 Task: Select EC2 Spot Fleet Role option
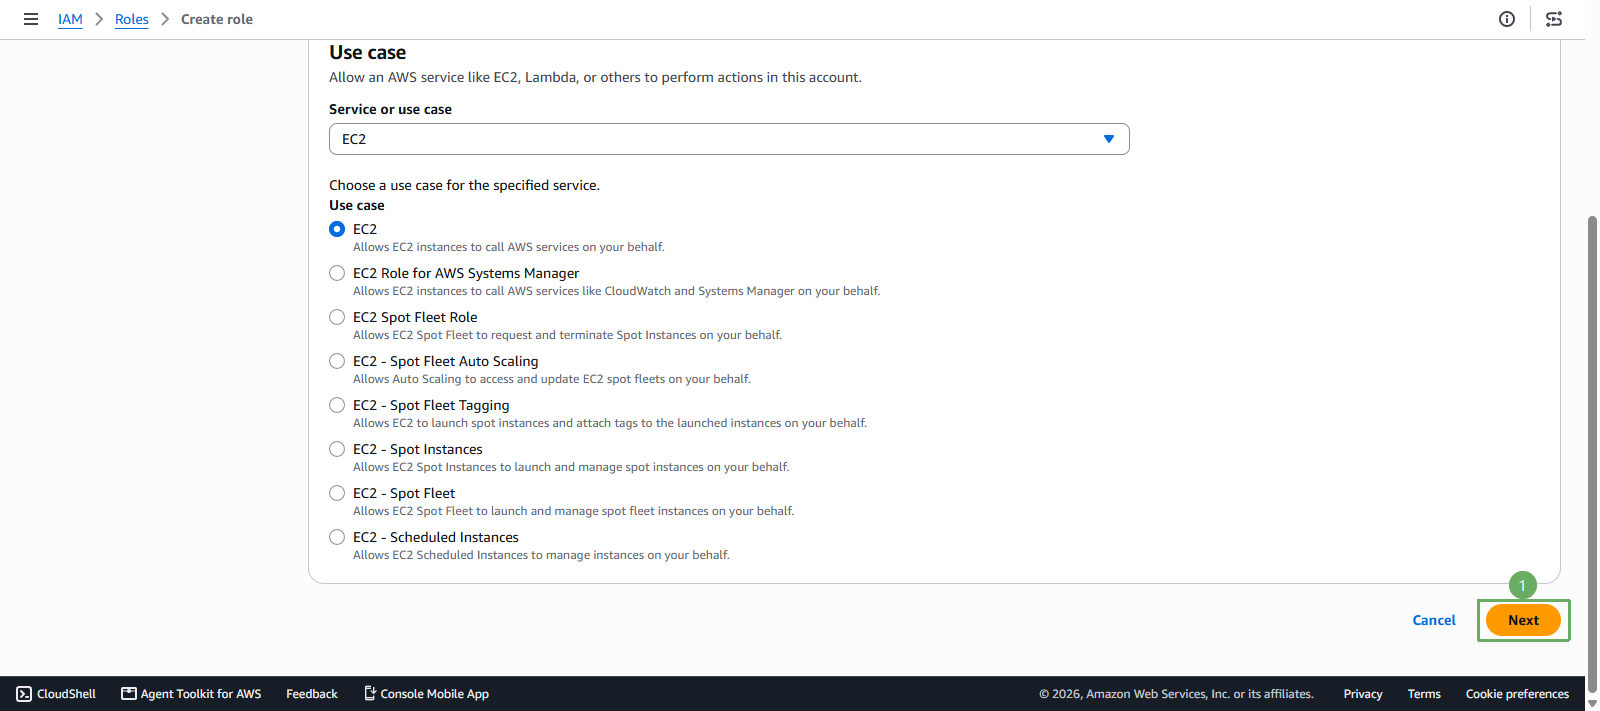337,317
